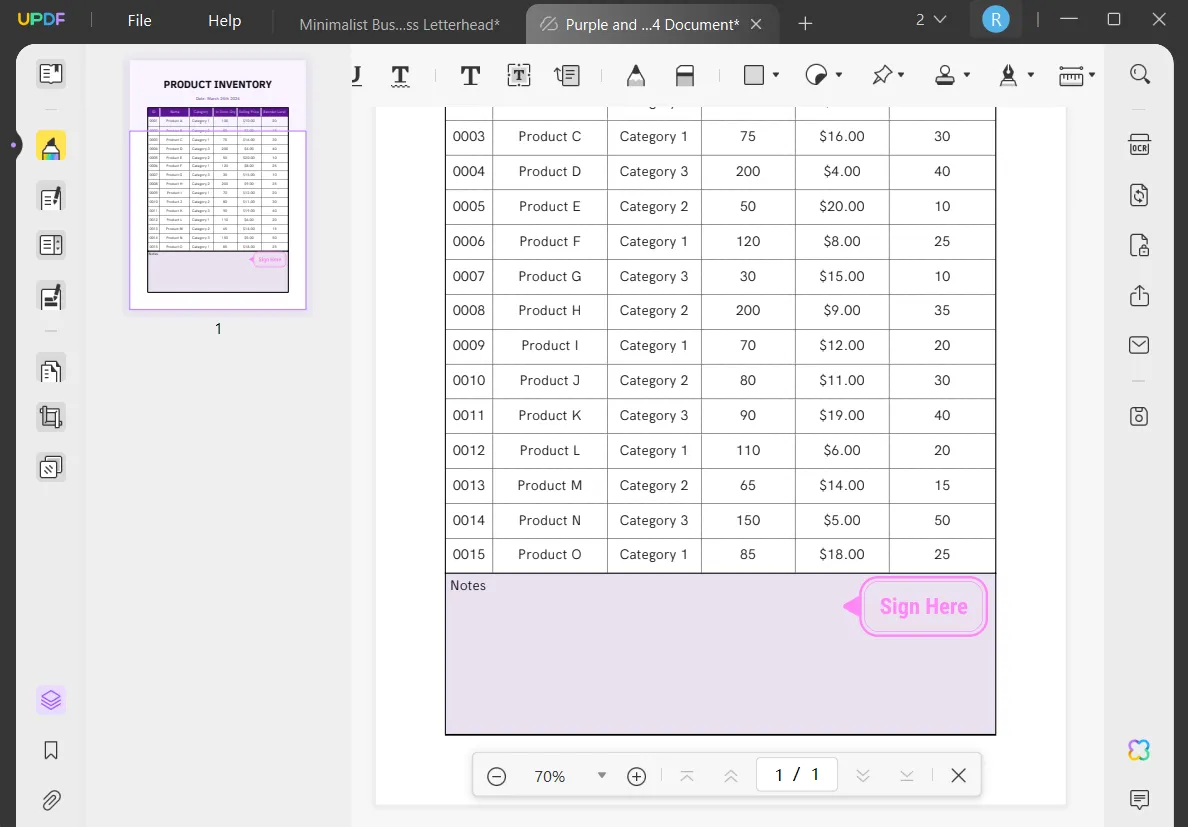Select the squiggly underline text tool
Image resolution: width=1188 pixels, height=827 pixels.
click(x=400, y=76)
